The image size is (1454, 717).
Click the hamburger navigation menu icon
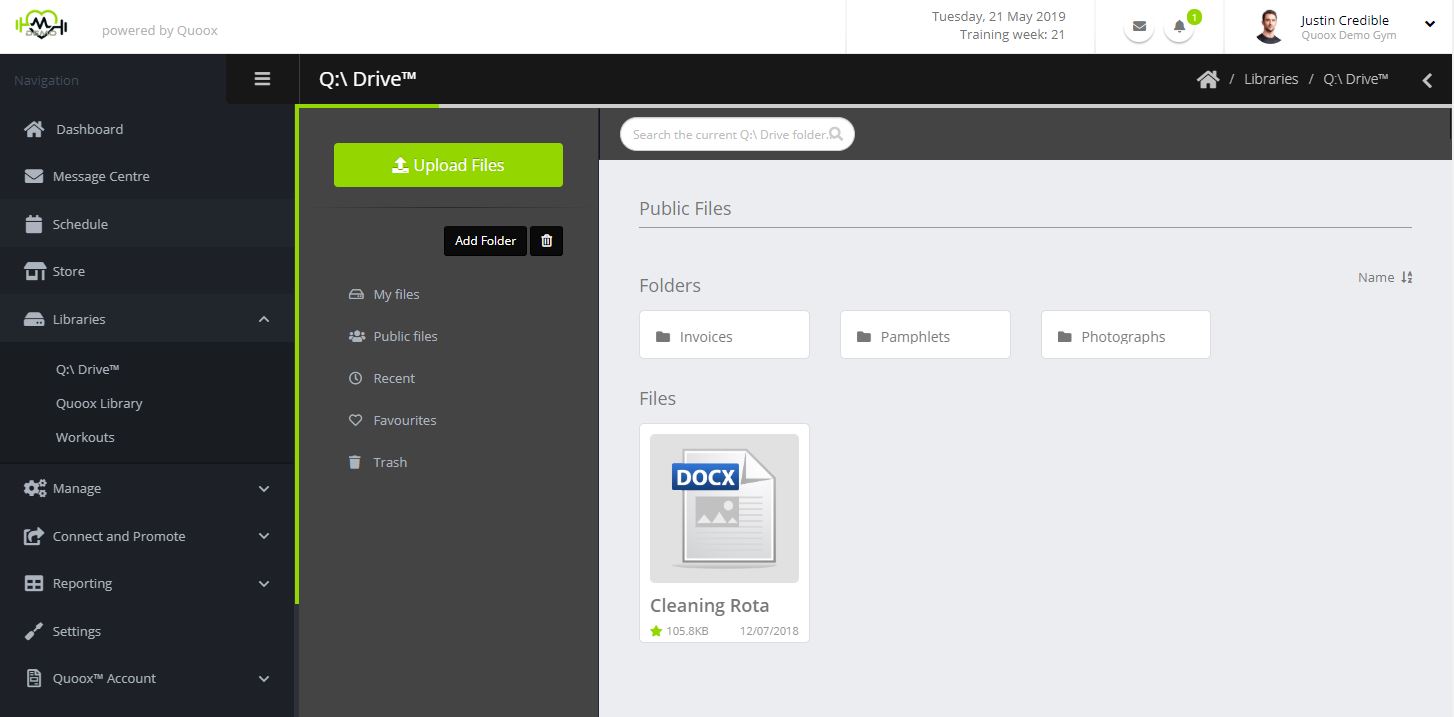click(262, 79)
